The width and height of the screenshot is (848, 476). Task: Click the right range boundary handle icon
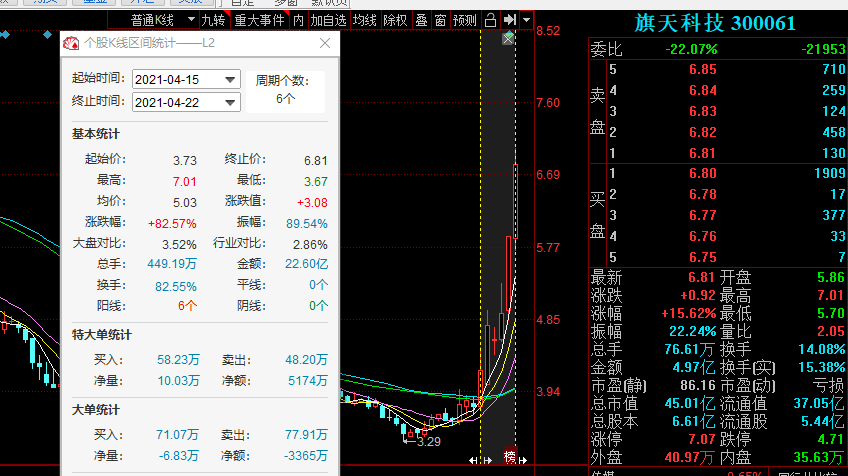[x=523, y=460]
